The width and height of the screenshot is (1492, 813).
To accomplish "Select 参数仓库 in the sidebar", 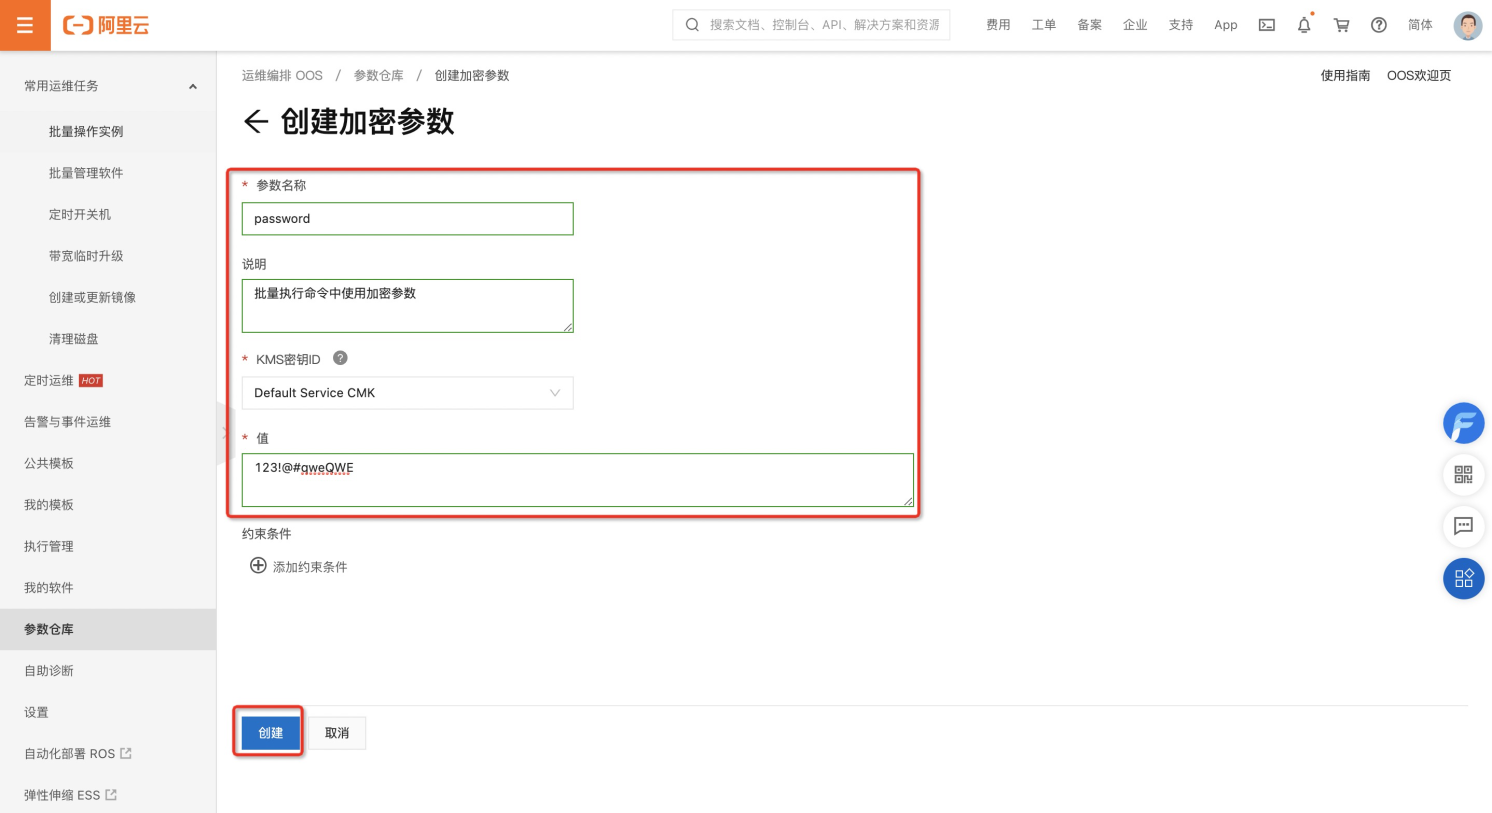I will 108,629.
